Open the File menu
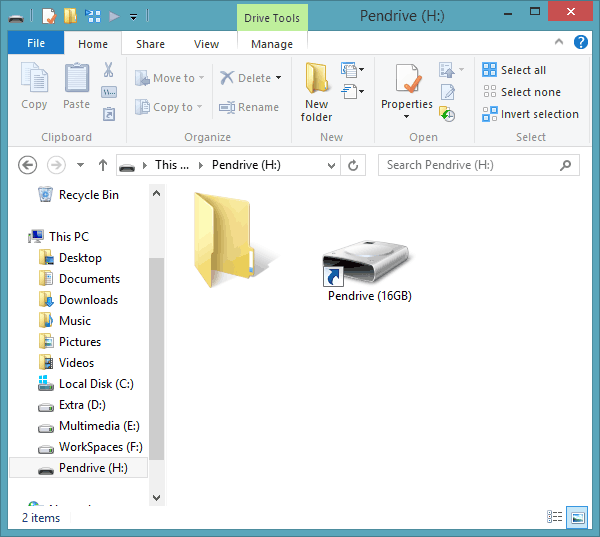The width and height of the screenshot is (600, 537). coord(36,43)
